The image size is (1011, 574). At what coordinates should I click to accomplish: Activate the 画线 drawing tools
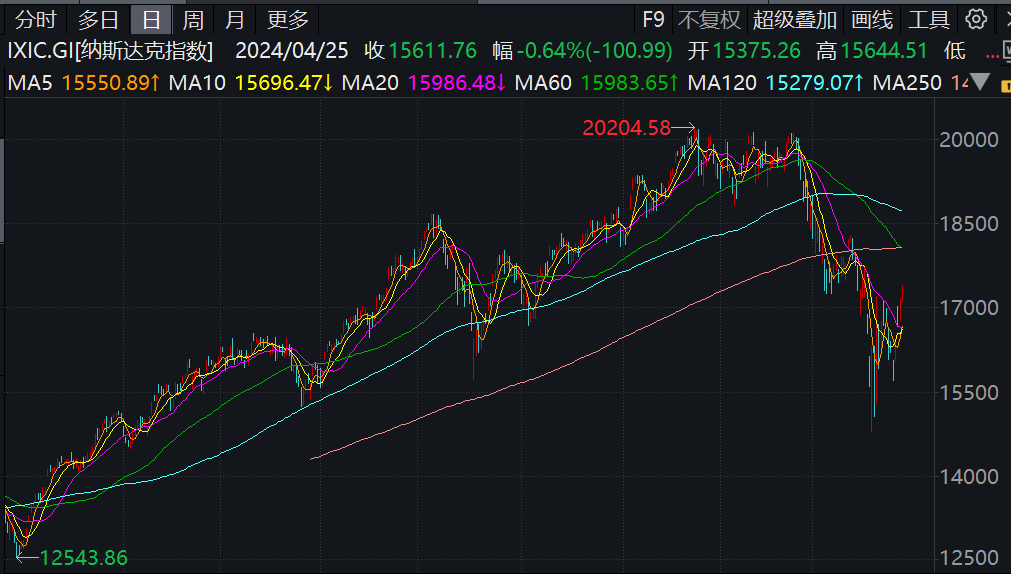point(871,19)
